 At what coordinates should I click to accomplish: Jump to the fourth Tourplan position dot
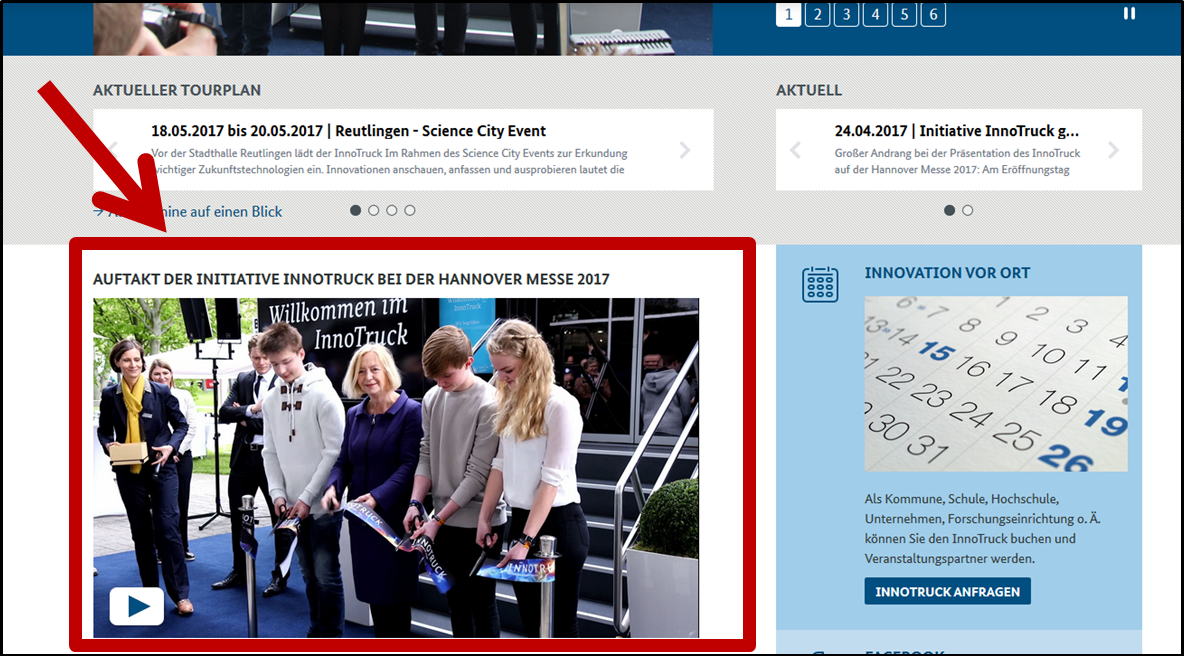[409, 210]
